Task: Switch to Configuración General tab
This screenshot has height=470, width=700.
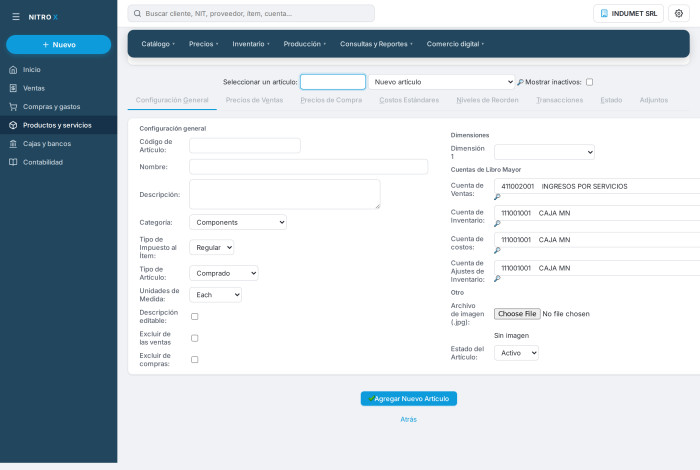Action: coord(172,100)
